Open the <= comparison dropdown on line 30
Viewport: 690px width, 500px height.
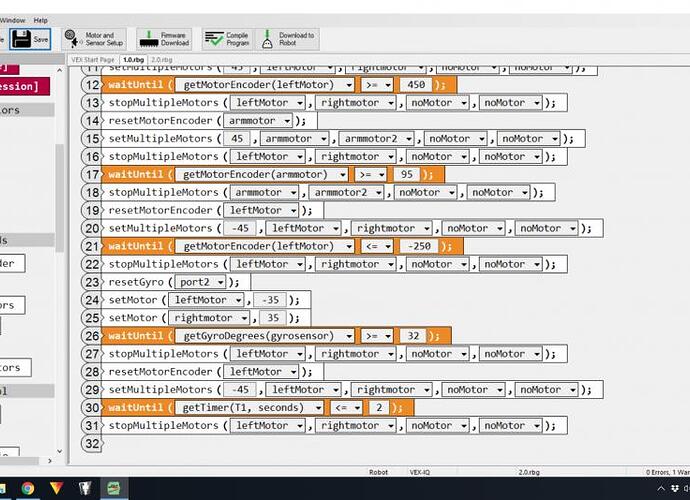346,408
